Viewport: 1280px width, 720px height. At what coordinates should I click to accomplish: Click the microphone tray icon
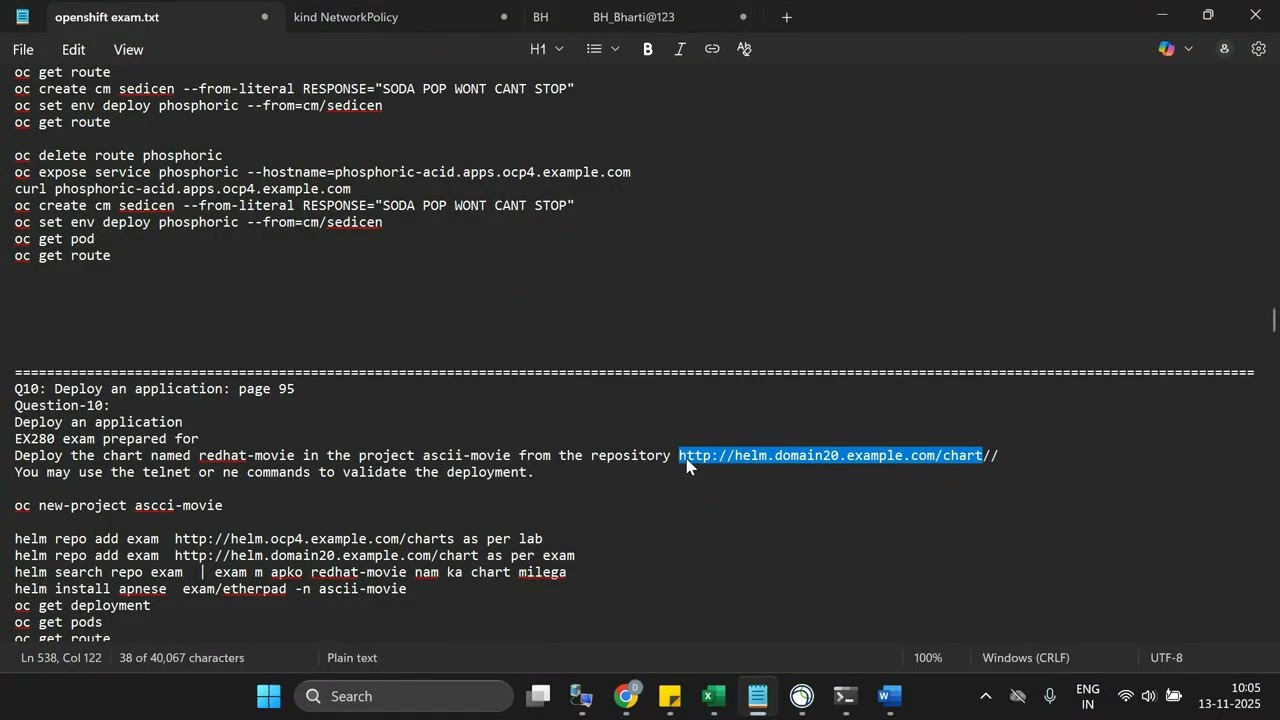[1050, 696]
